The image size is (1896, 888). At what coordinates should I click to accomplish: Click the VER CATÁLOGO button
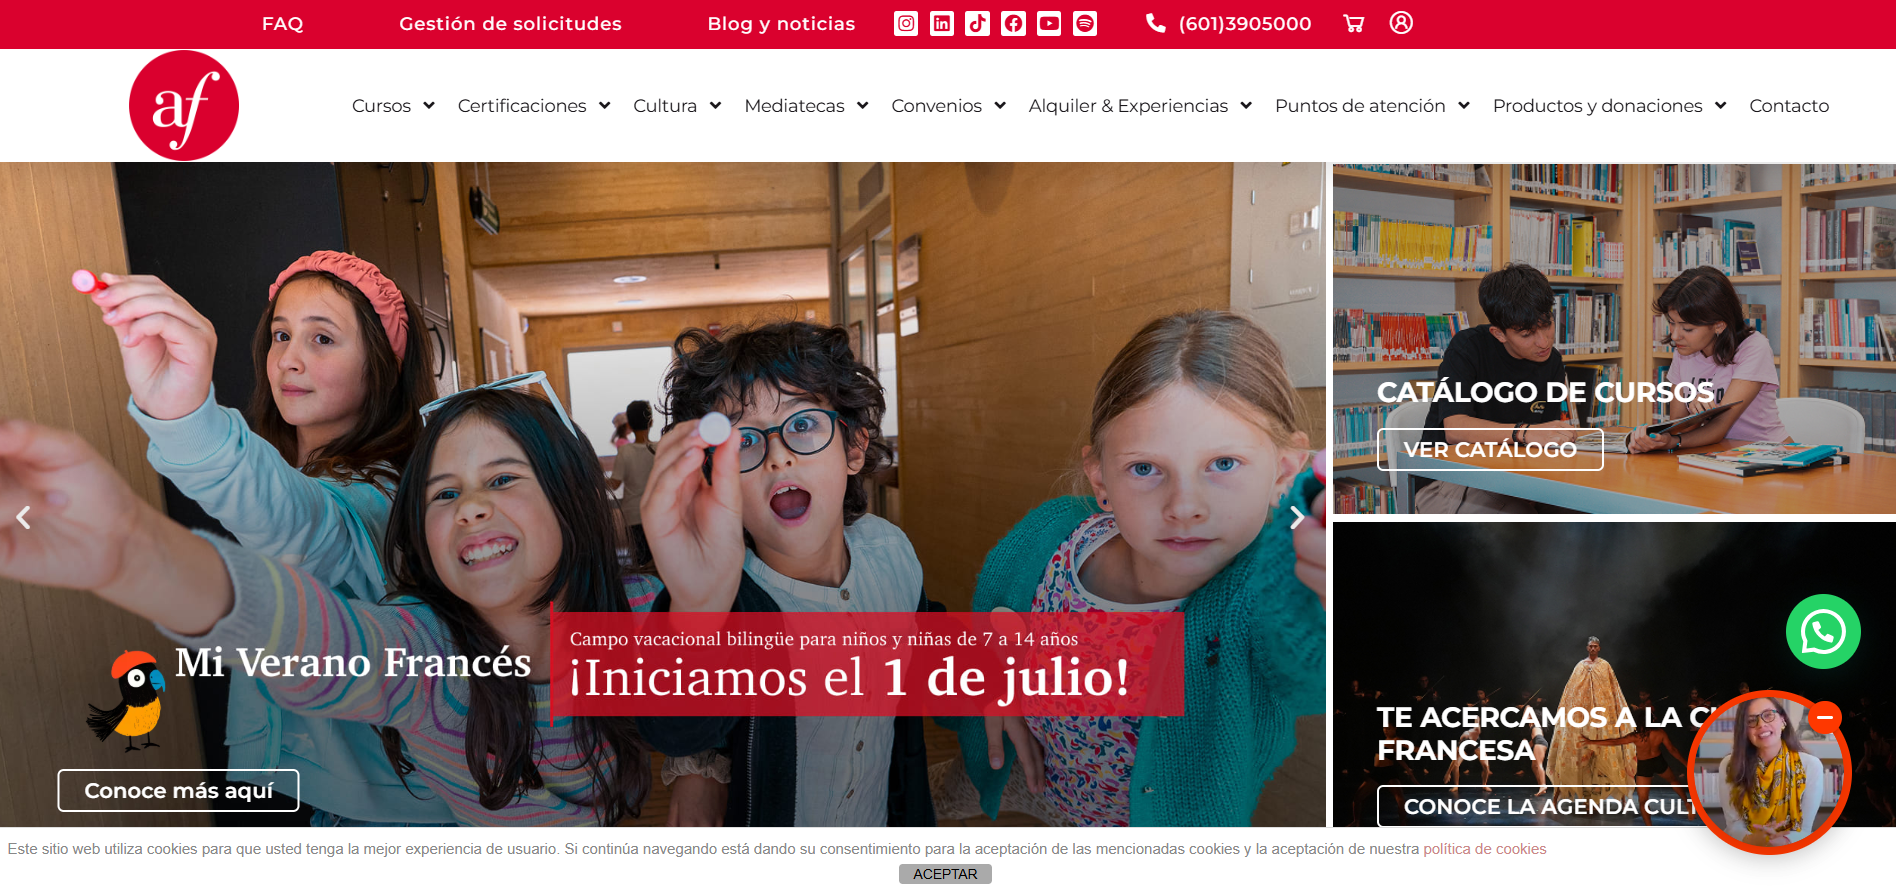click(1490, 450)
